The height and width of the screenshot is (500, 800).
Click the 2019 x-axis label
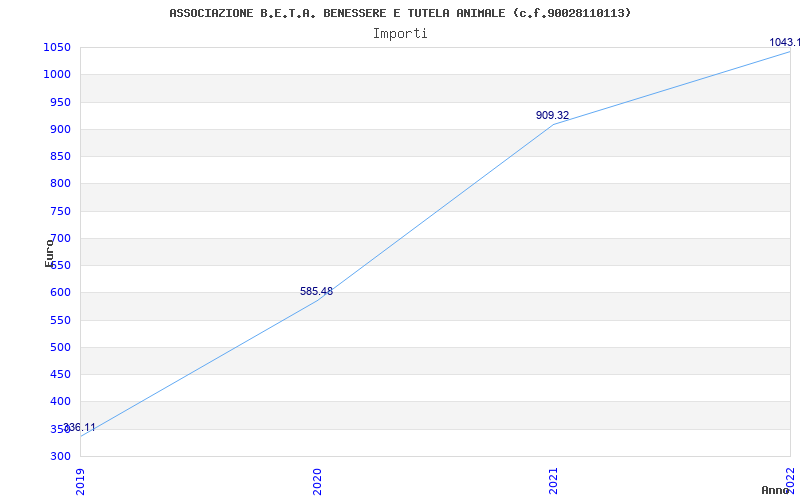[x=80, y=481]
